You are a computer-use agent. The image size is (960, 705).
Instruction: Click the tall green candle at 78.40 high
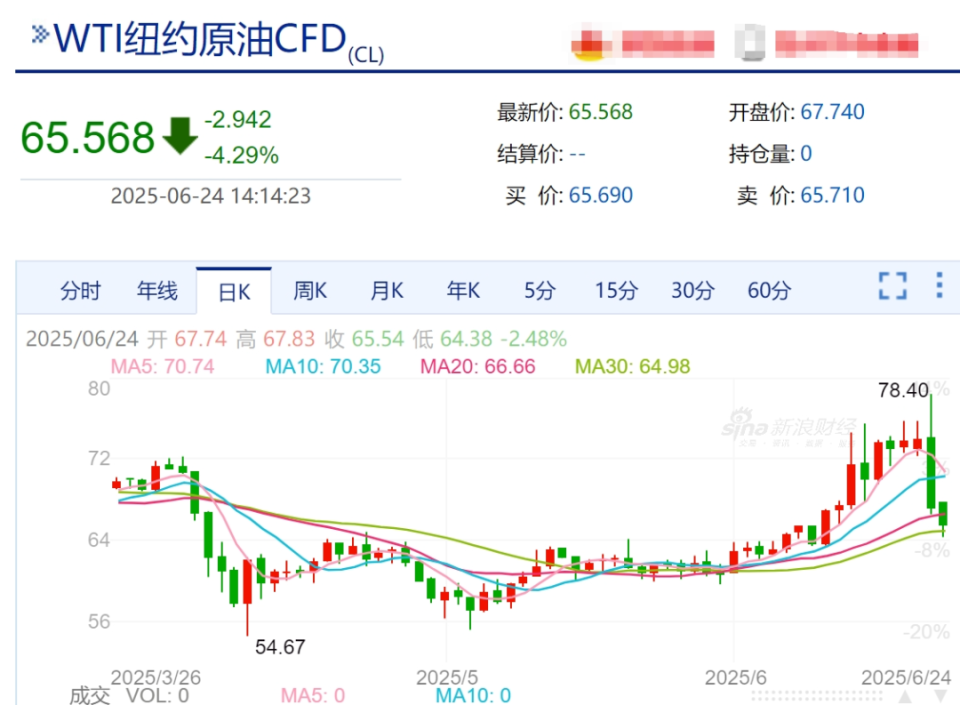coord(931,472)
